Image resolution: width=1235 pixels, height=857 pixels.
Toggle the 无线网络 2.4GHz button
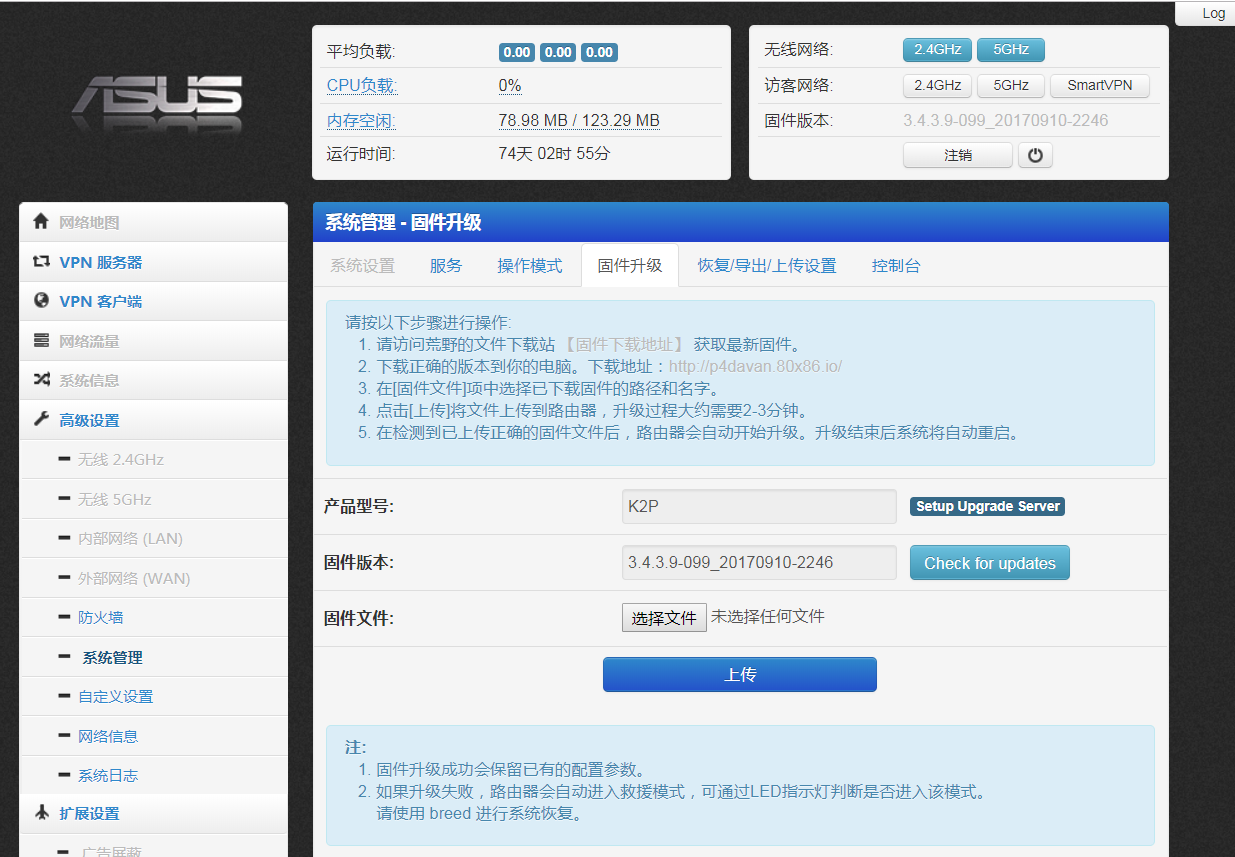[x=937, y=49]
